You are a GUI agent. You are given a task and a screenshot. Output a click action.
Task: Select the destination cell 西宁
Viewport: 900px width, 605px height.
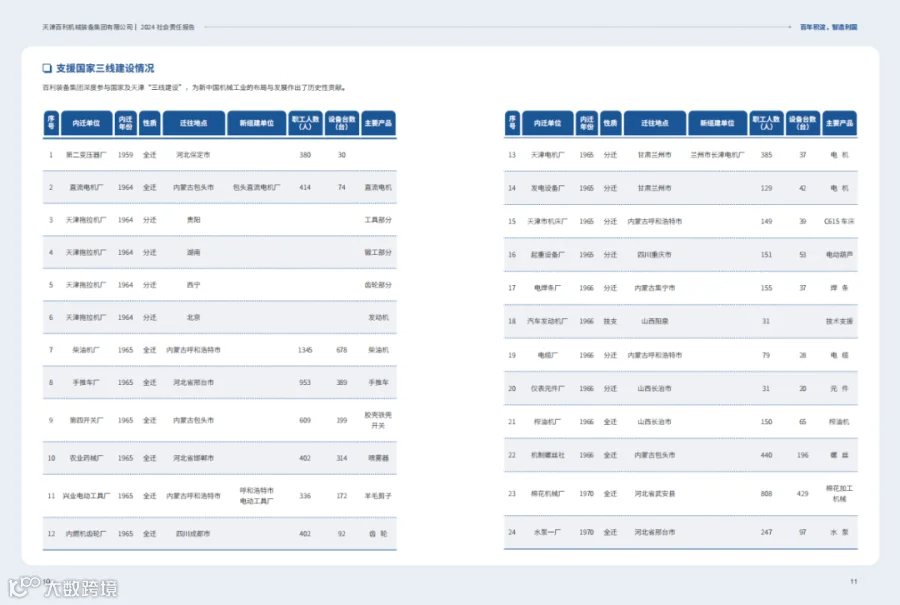193,285
